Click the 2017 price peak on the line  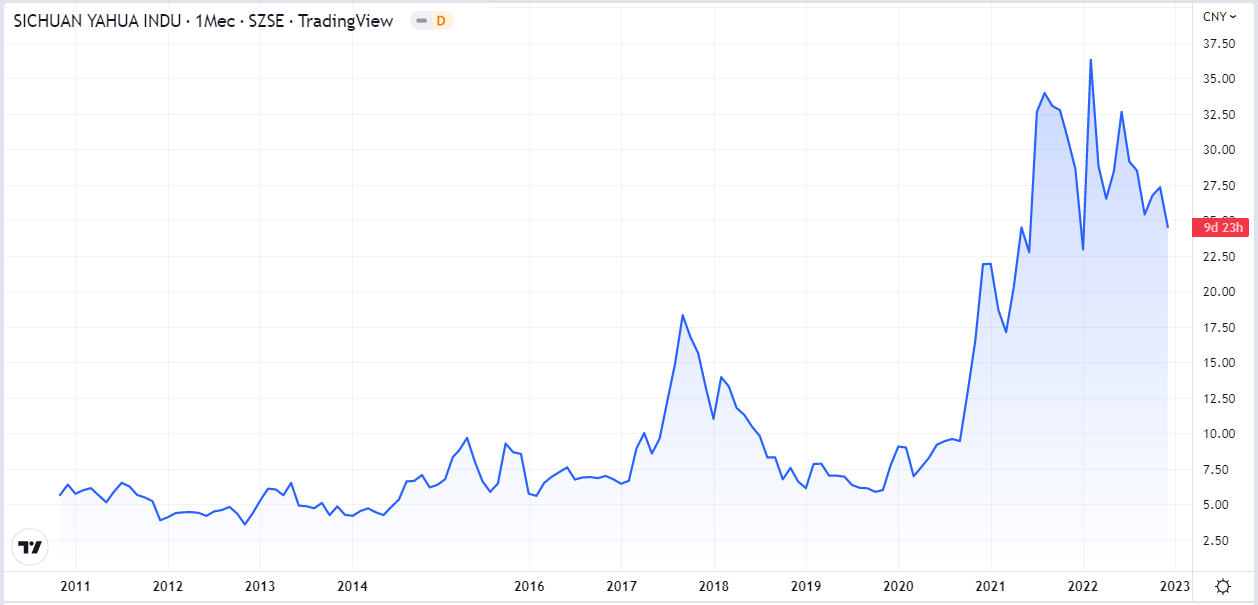(682, 316)
